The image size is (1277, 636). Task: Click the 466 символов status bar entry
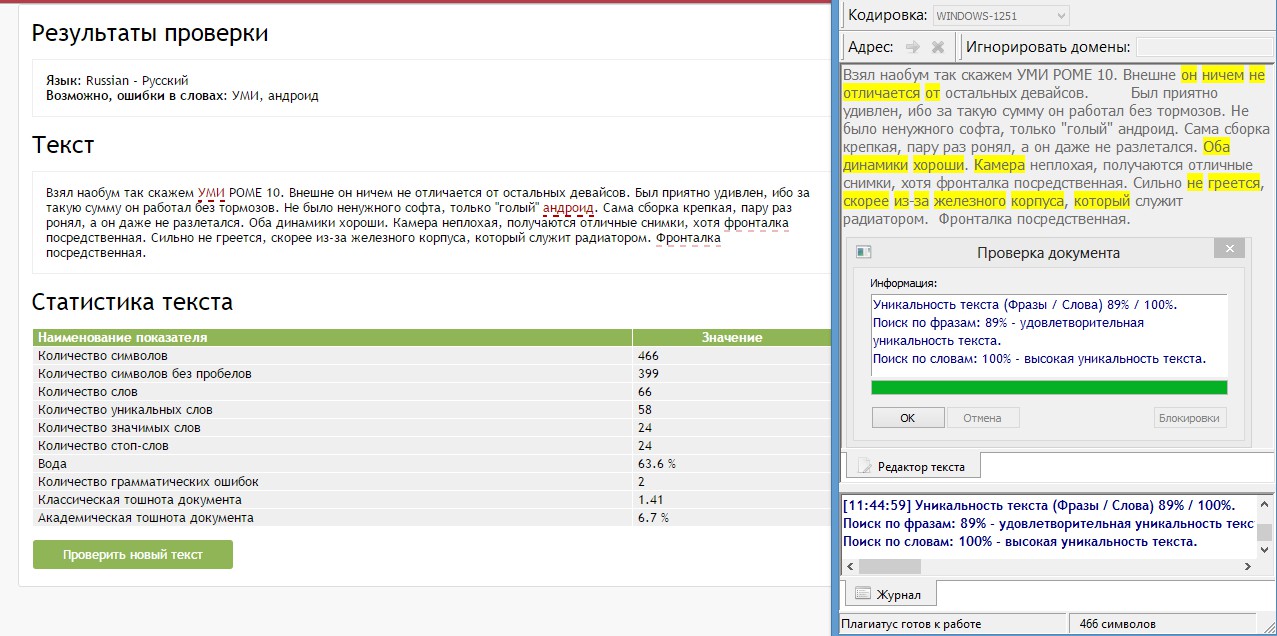pos(1117,624)
